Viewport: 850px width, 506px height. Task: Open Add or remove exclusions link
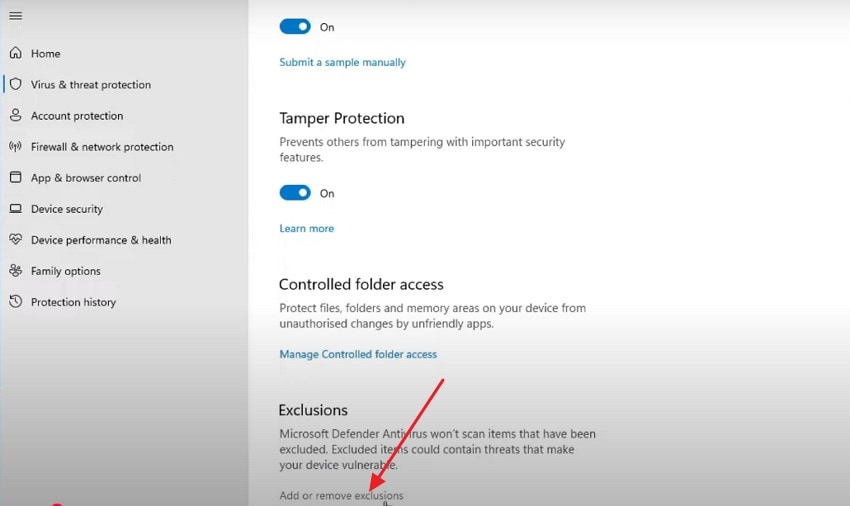341,495
